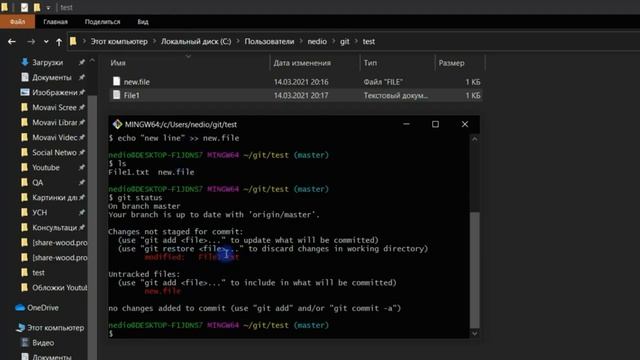Maximize the MINGW64 terminal window
Image resolution: width=640 pixels, height=360 pixels.
point(436,124)
